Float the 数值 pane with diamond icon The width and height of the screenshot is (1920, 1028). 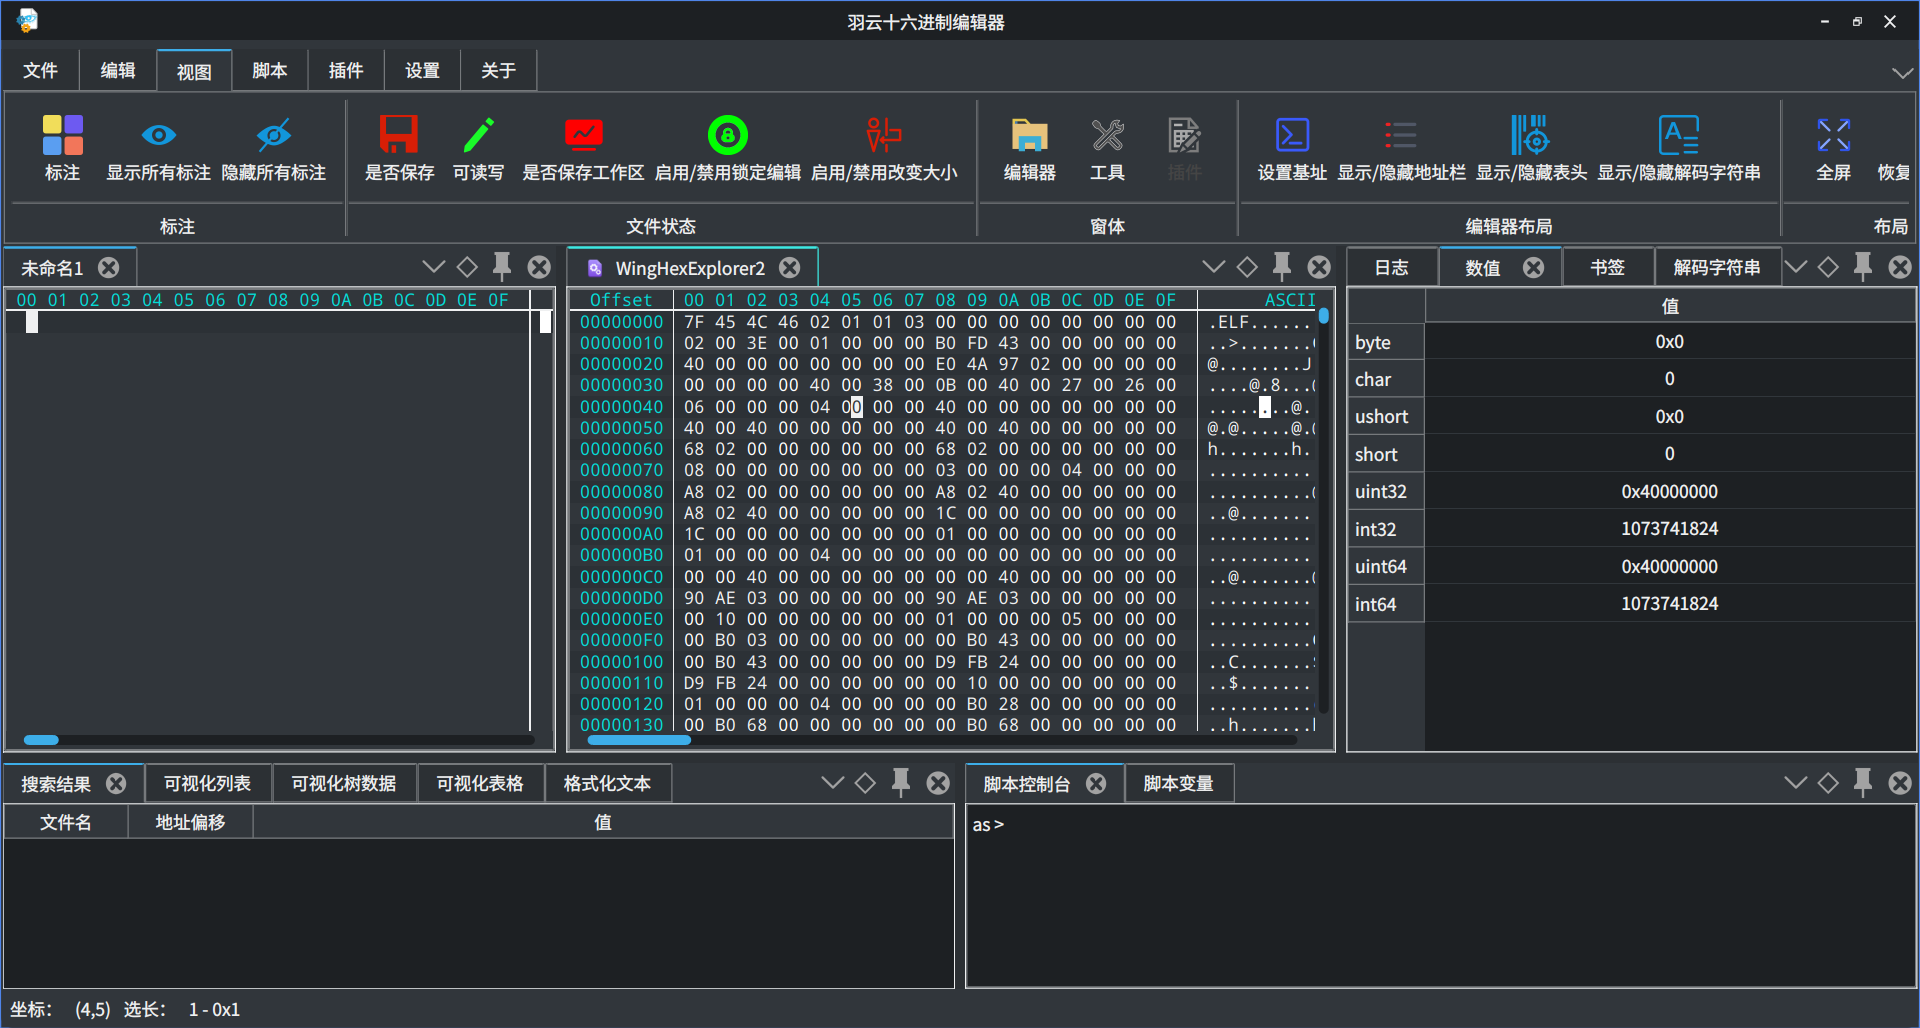(x=1828, y=266)
